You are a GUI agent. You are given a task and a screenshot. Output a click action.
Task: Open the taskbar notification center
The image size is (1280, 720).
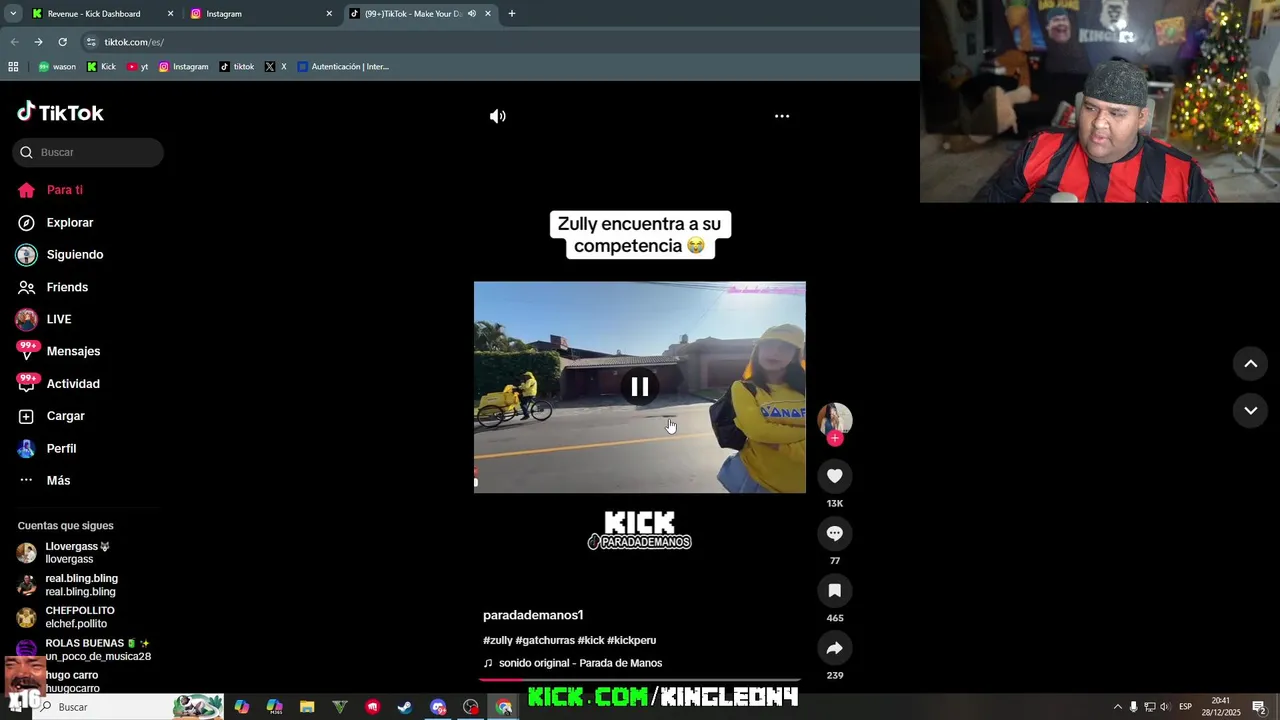pos(1259,707)
